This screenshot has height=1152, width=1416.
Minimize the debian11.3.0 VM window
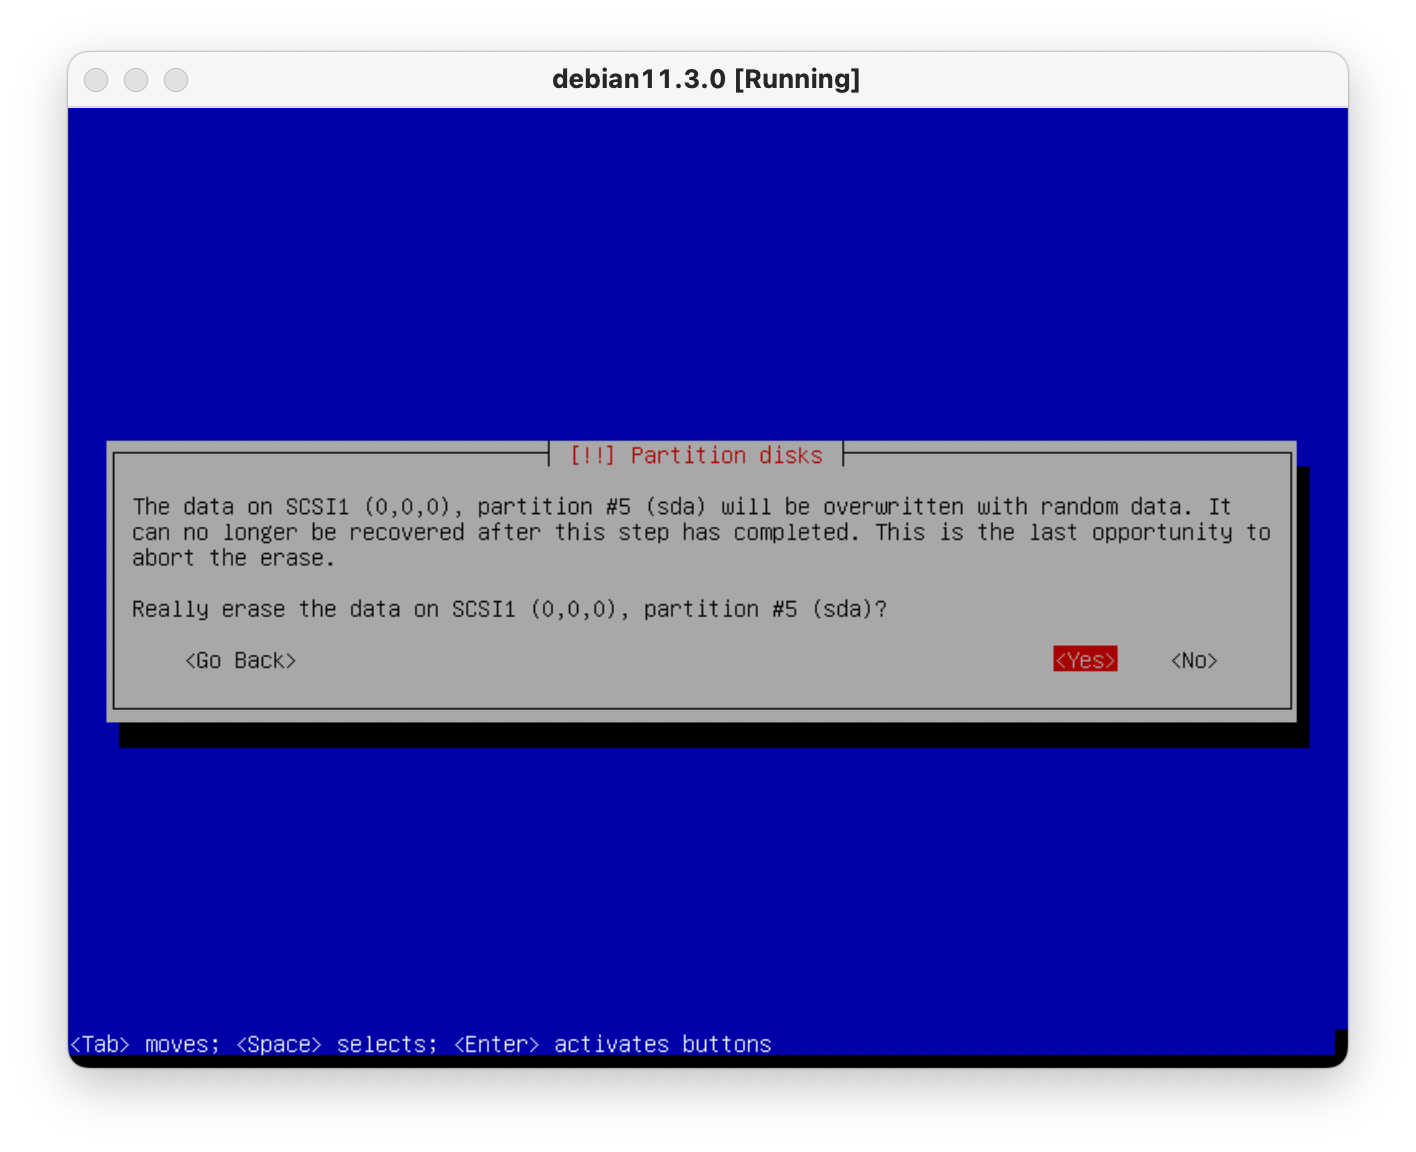(x=136, y=80)
